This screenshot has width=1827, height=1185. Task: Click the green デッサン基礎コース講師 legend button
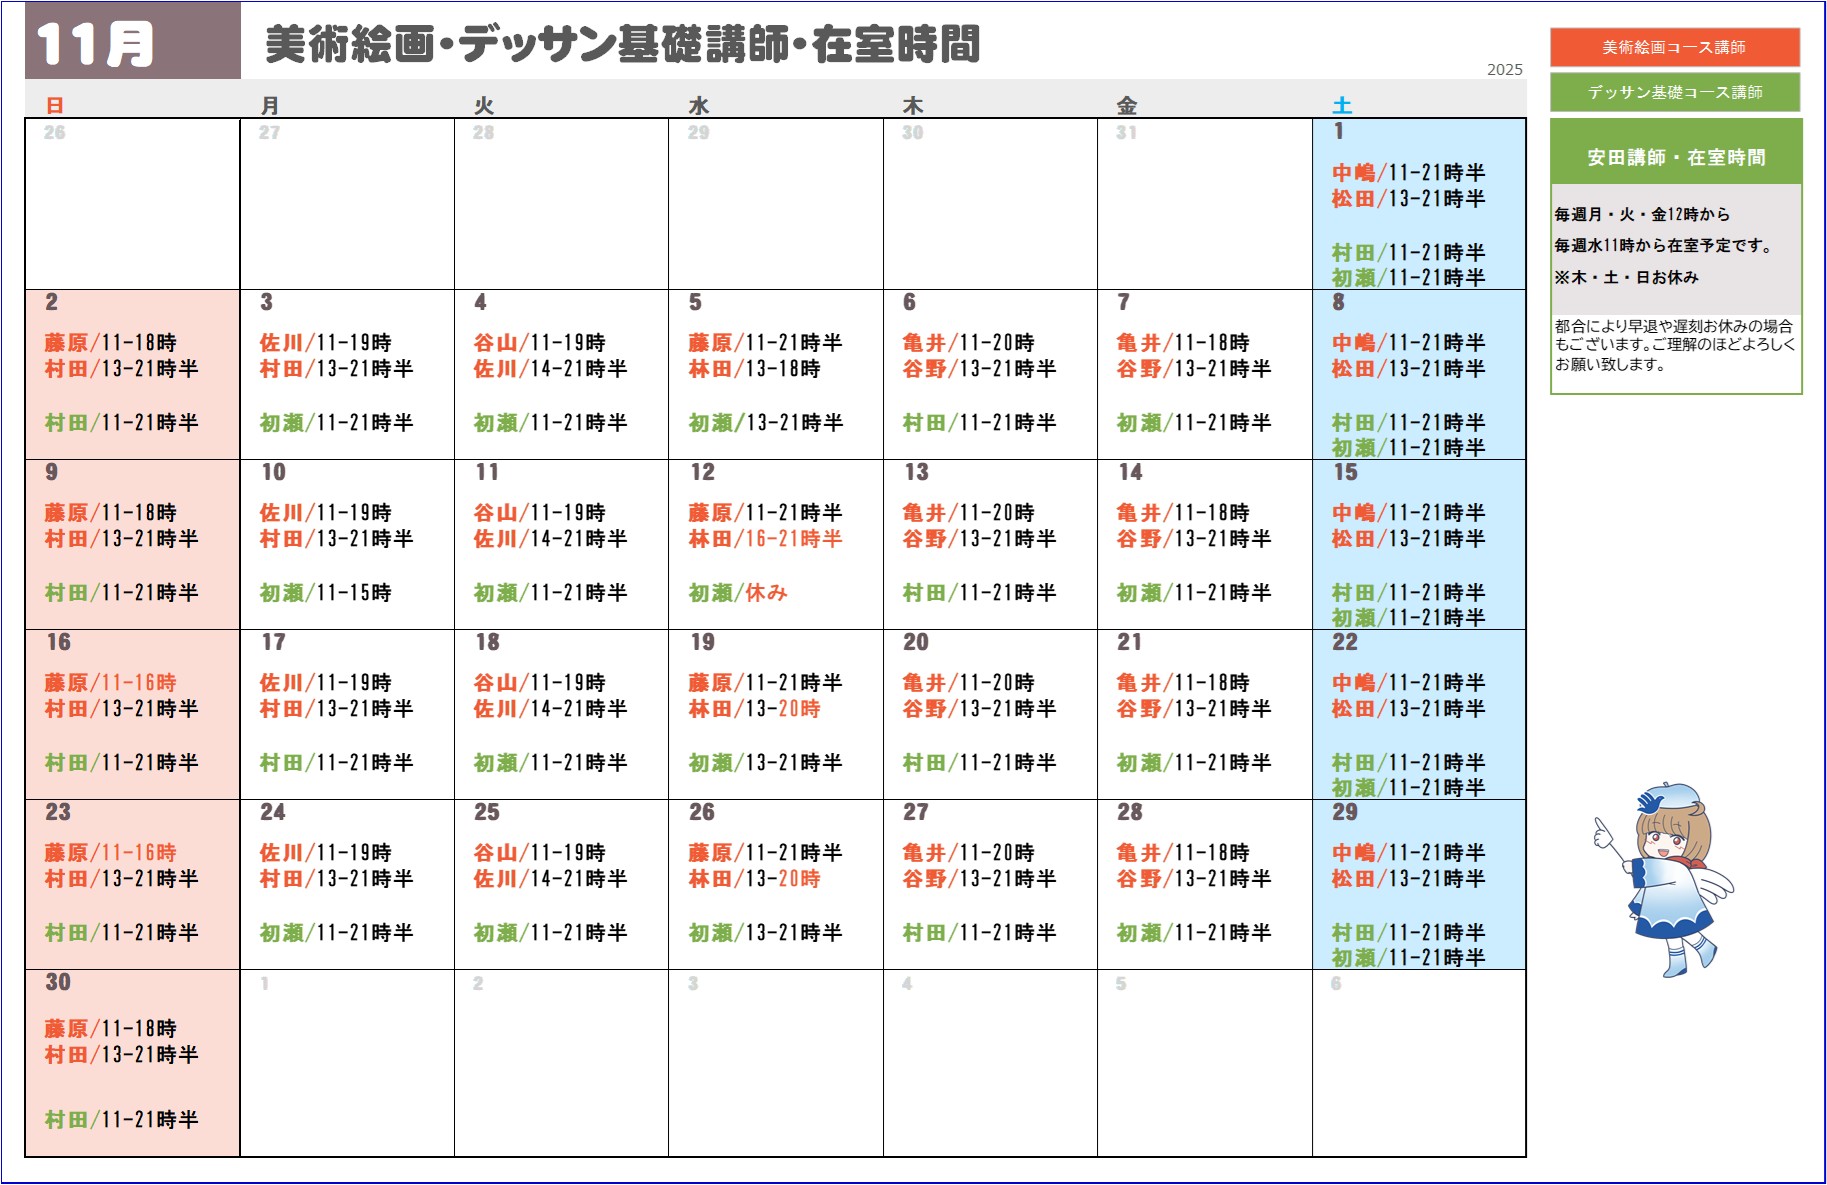1674,92
